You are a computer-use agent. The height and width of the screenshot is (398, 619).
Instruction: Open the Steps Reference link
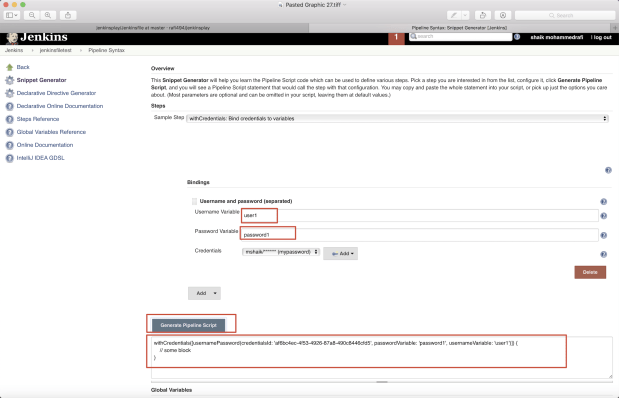click(x=38, y=119)
